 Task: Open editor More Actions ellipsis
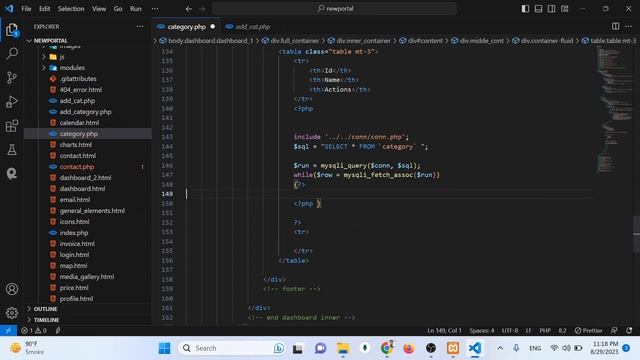pyautogui.click(x=629, y=27)
